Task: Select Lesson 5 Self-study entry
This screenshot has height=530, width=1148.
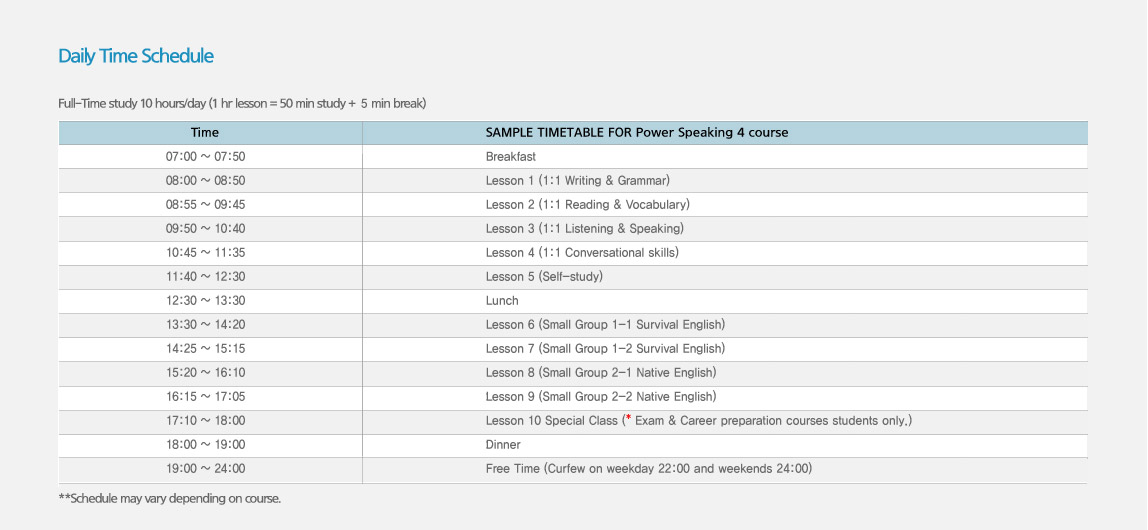Action: tap(544, 277)
